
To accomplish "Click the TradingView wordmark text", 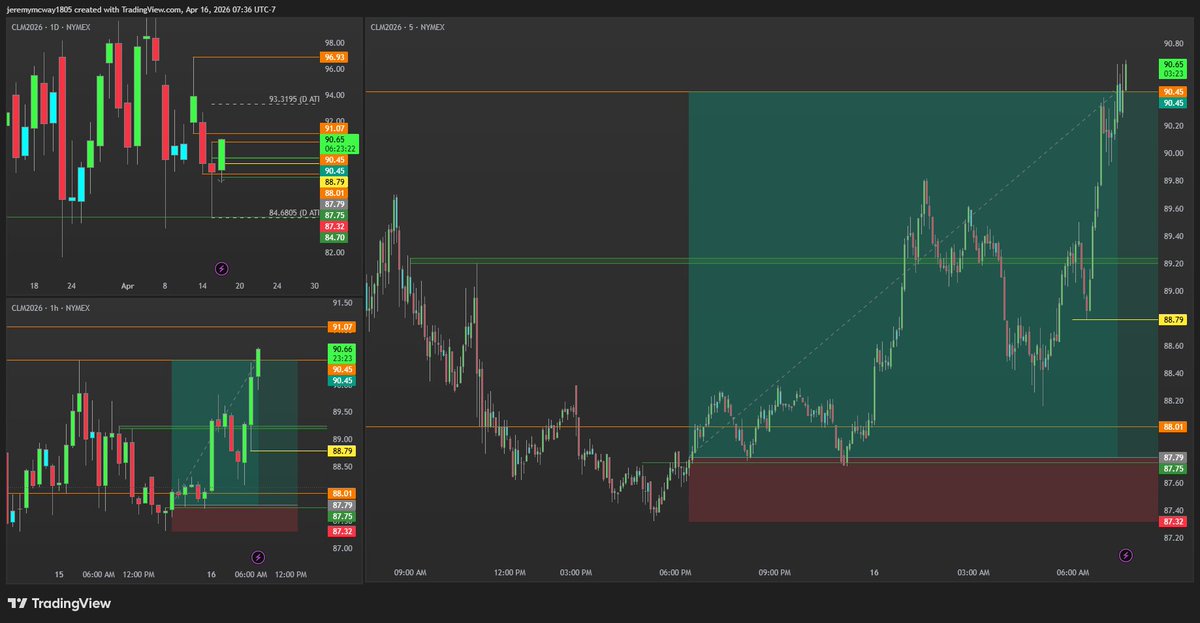I will coord(71,604).
